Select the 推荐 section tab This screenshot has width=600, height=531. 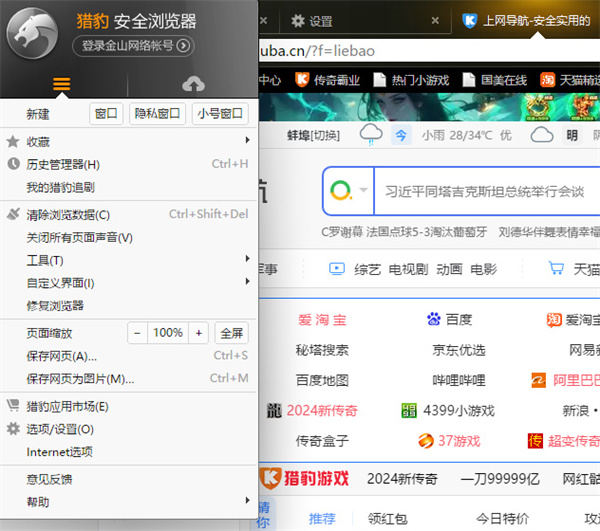tap(322, 518)
